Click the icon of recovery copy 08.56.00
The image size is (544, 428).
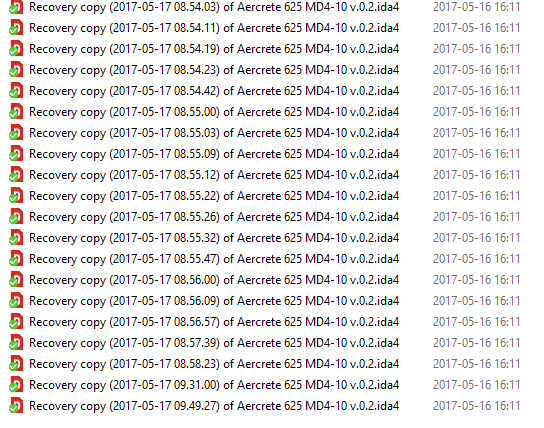click(16, 280)
